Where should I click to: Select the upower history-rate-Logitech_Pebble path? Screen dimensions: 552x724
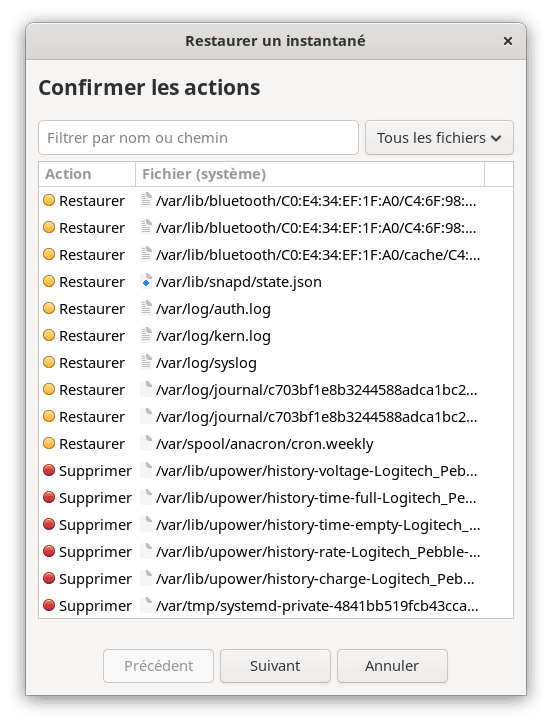coord(318,552)
